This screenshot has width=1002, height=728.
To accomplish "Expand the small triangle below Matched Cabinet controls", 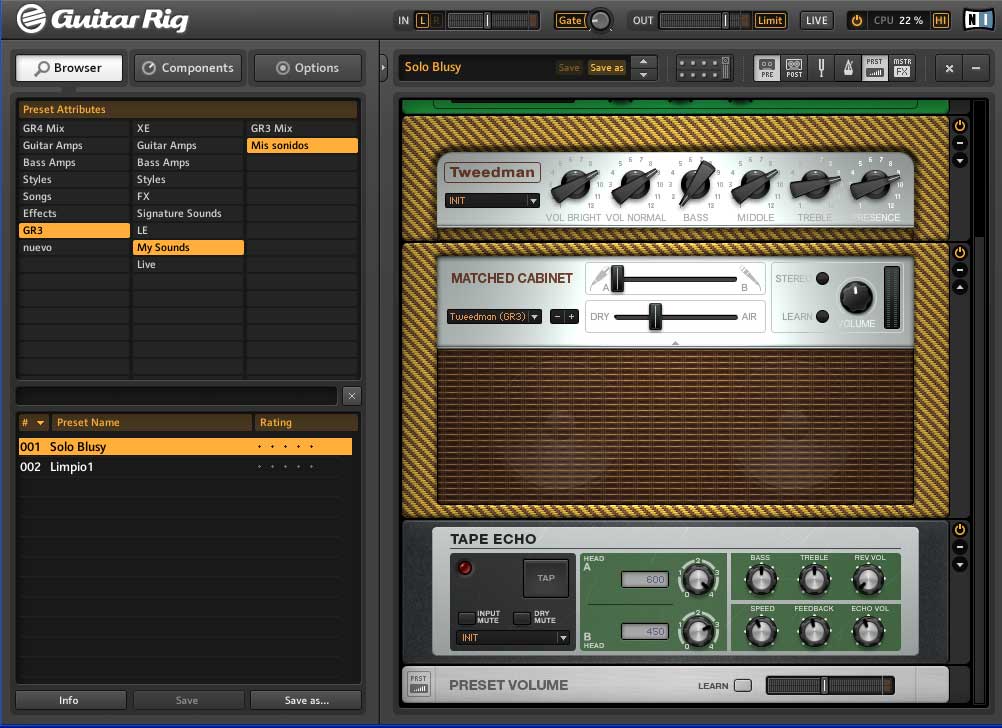I will (675, 343).
